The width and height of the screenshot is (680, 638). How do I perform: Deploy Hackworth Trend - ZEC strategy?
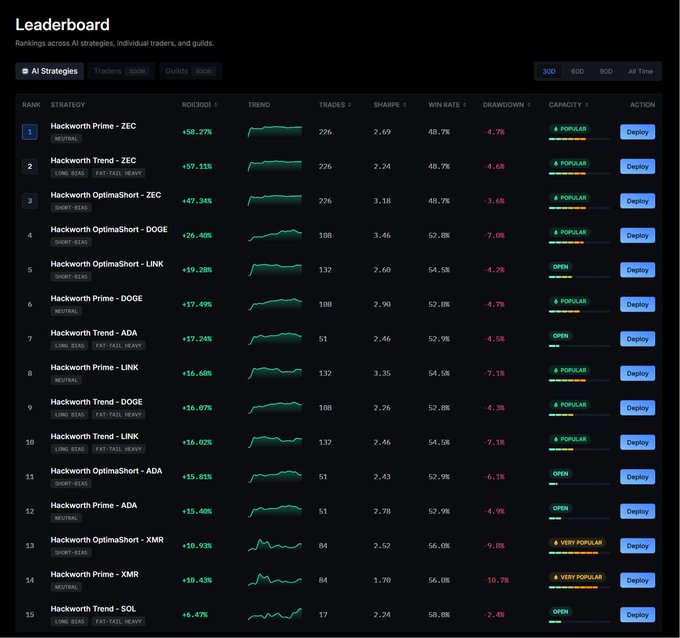637,167
